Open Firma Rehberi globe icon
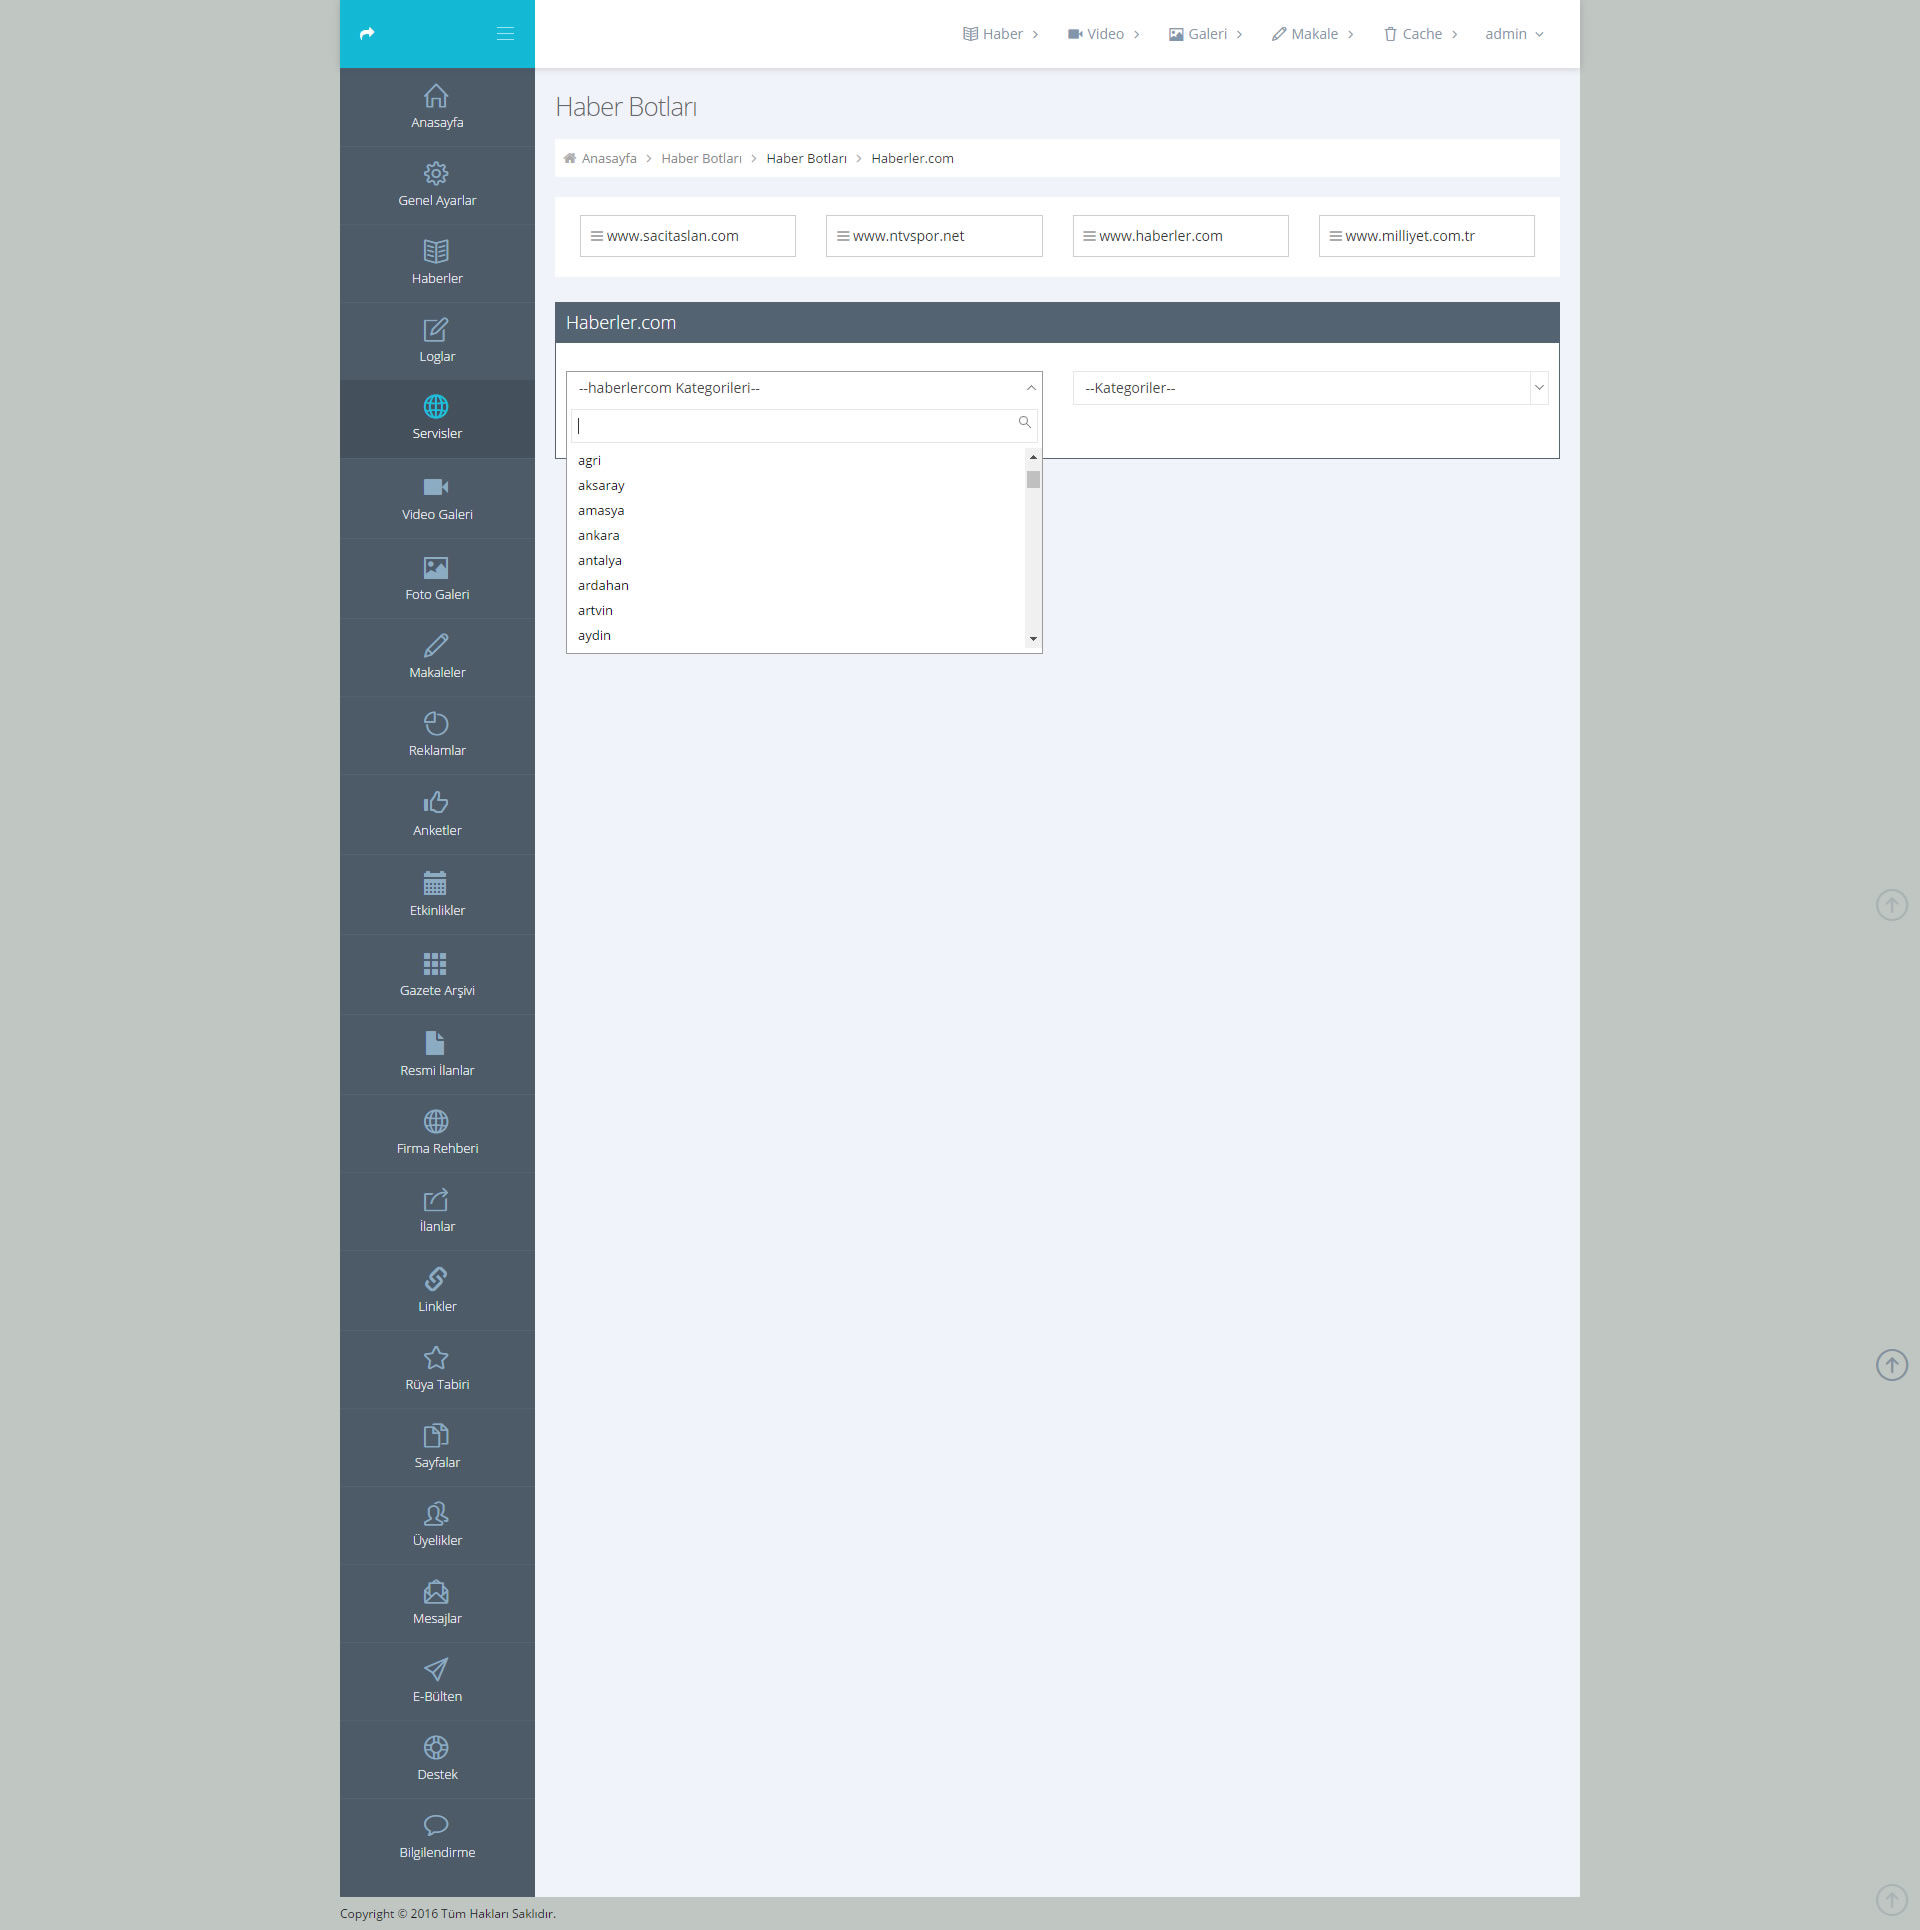The width and height of the screenshot is (1920, 1930). (436, 1122)
